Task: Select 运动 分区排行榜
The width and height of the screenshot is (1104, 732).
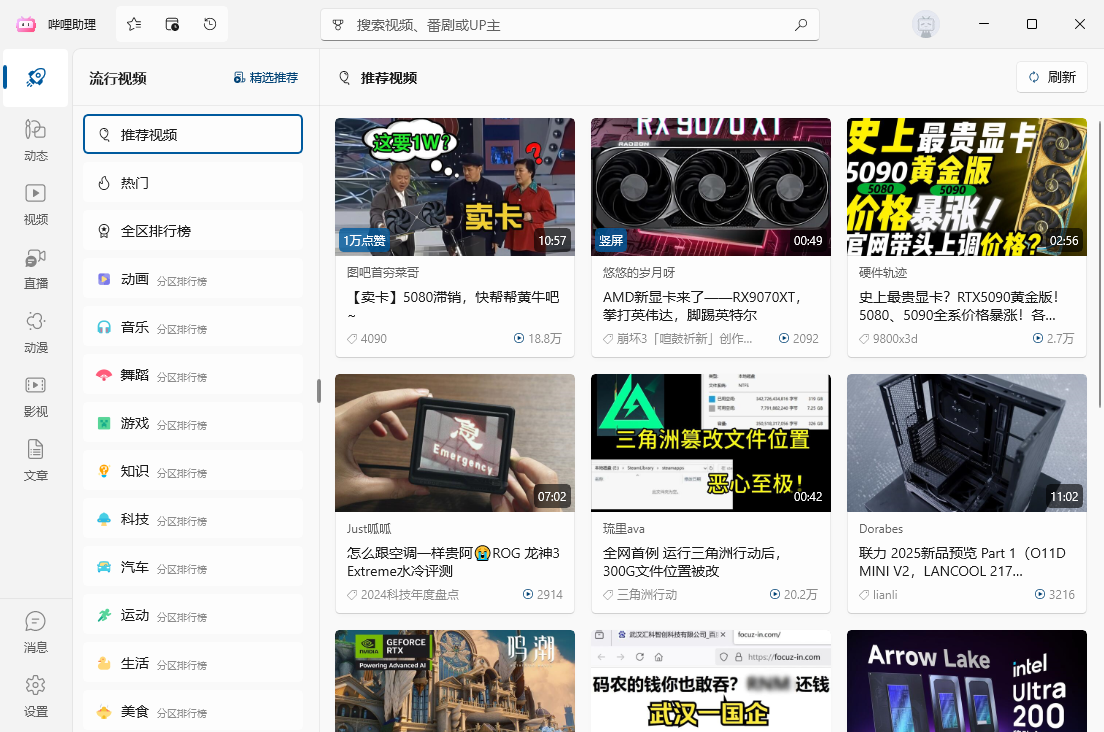Action: coord(193,614)
